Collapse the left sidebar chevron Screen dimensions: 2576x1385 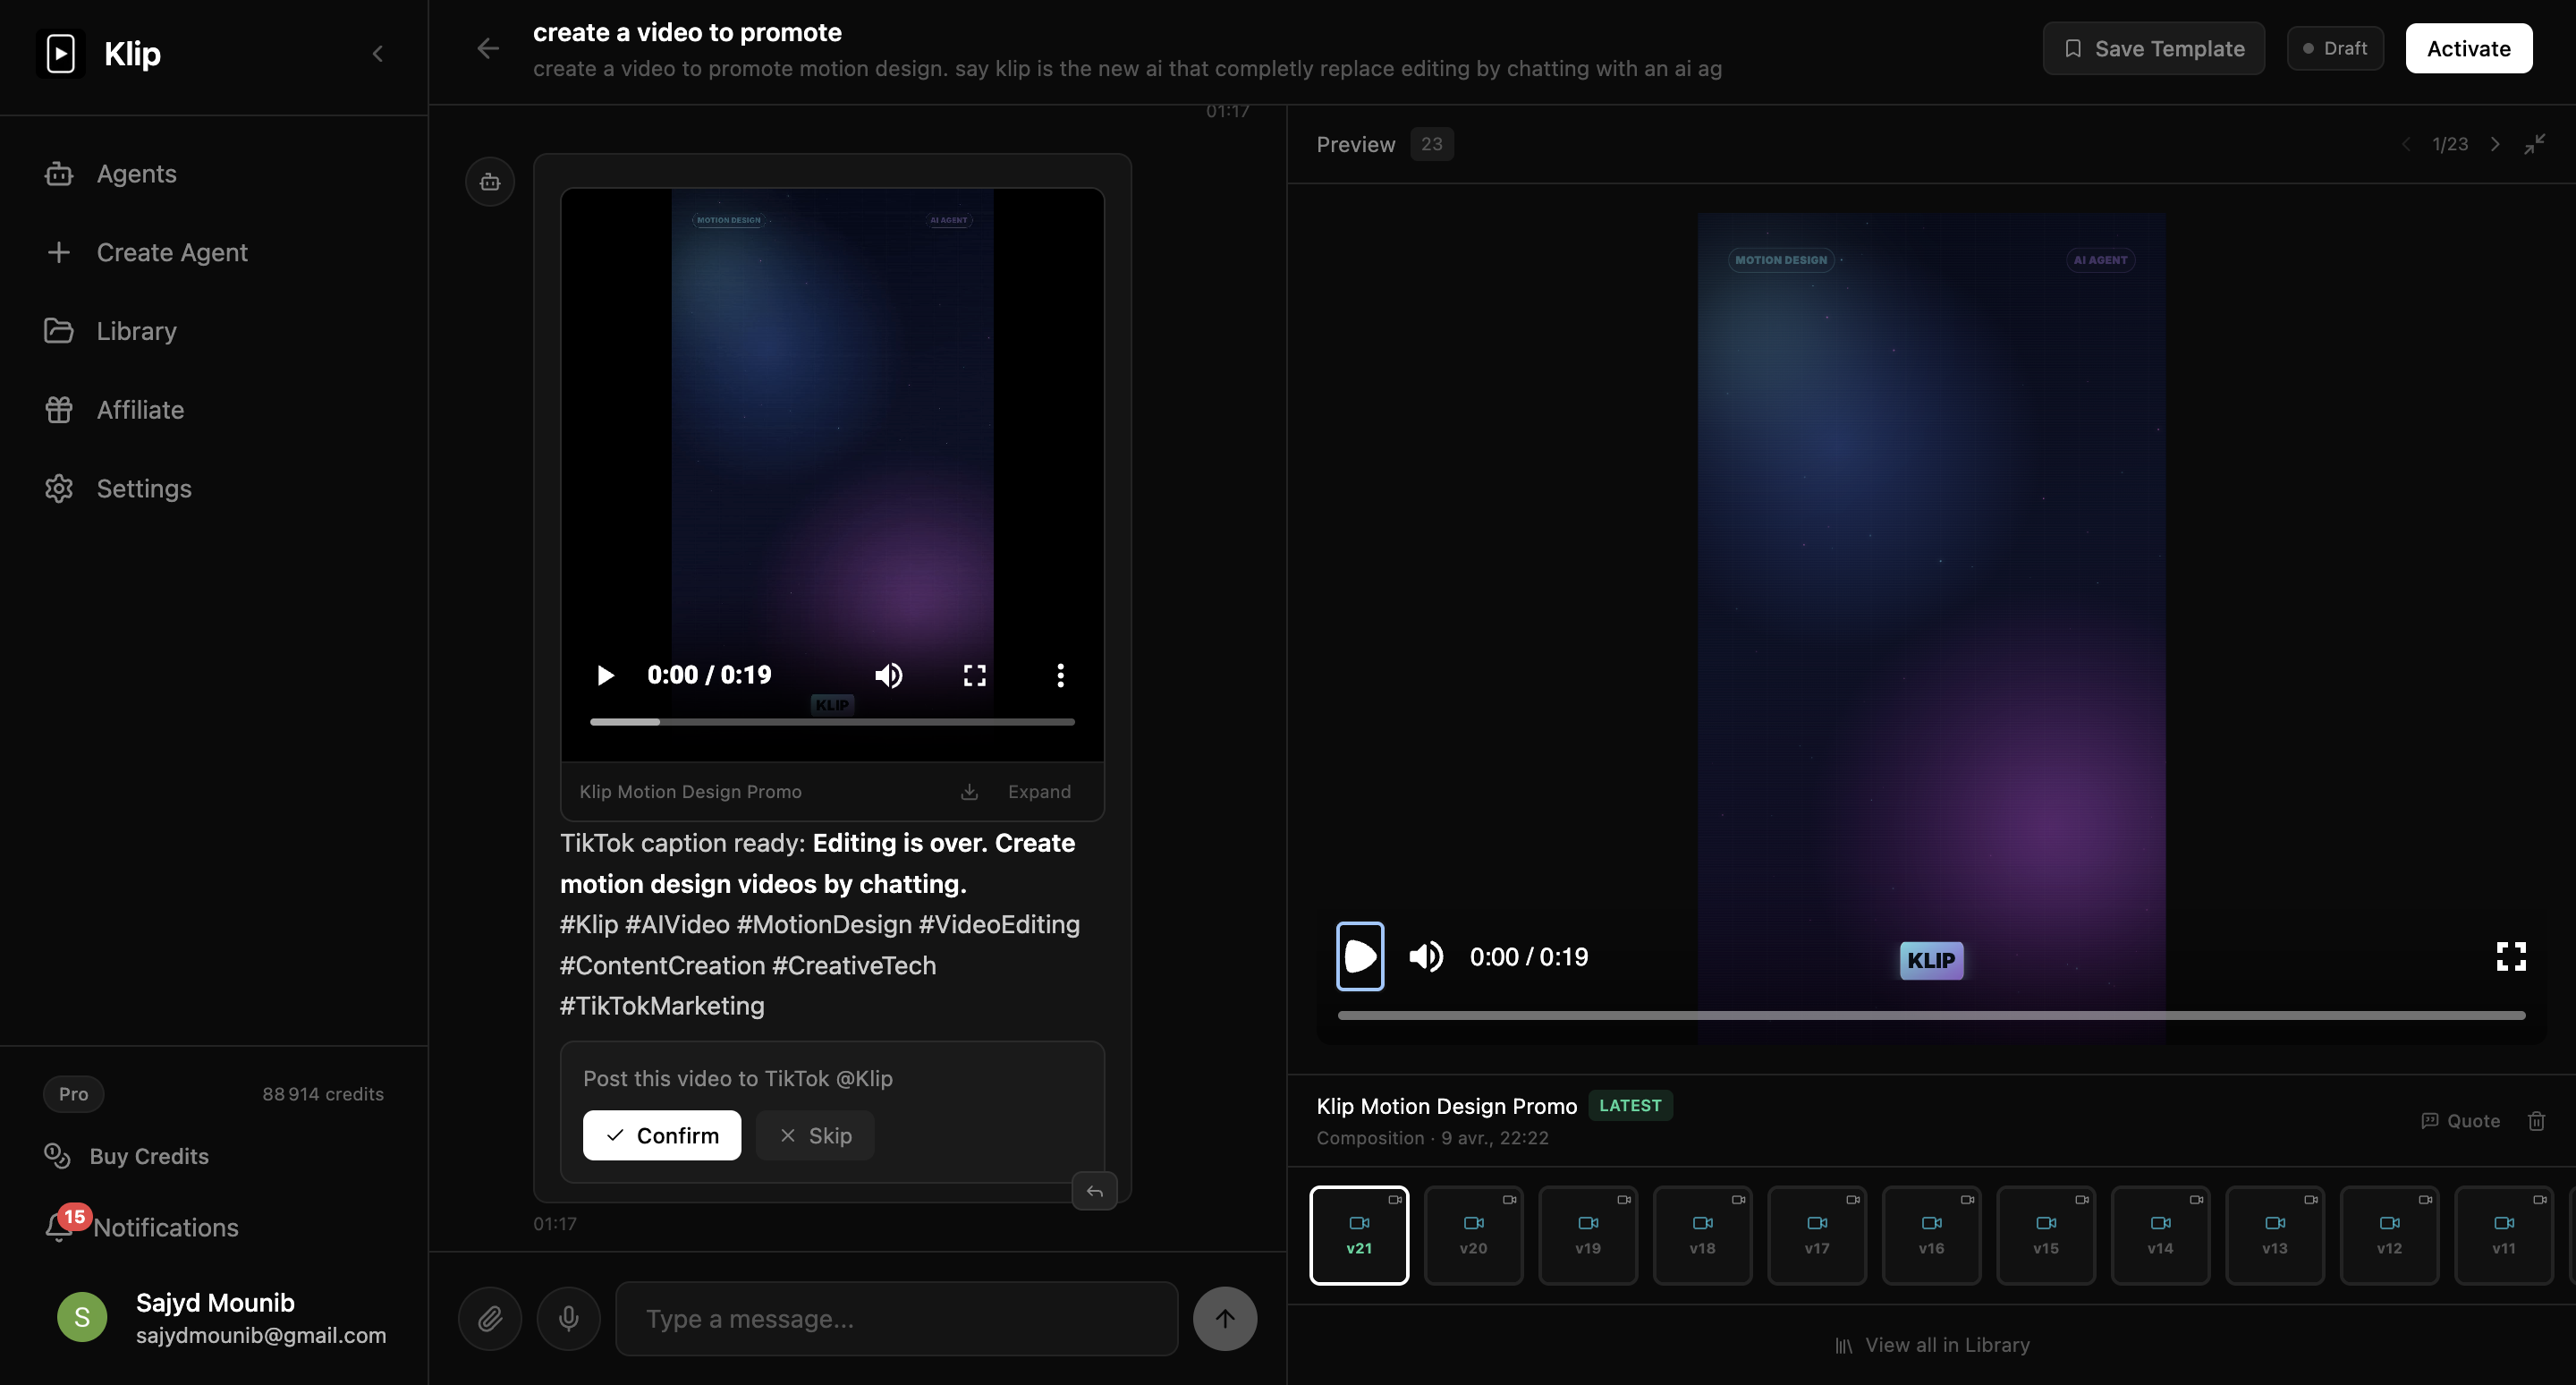coord(377,53)
